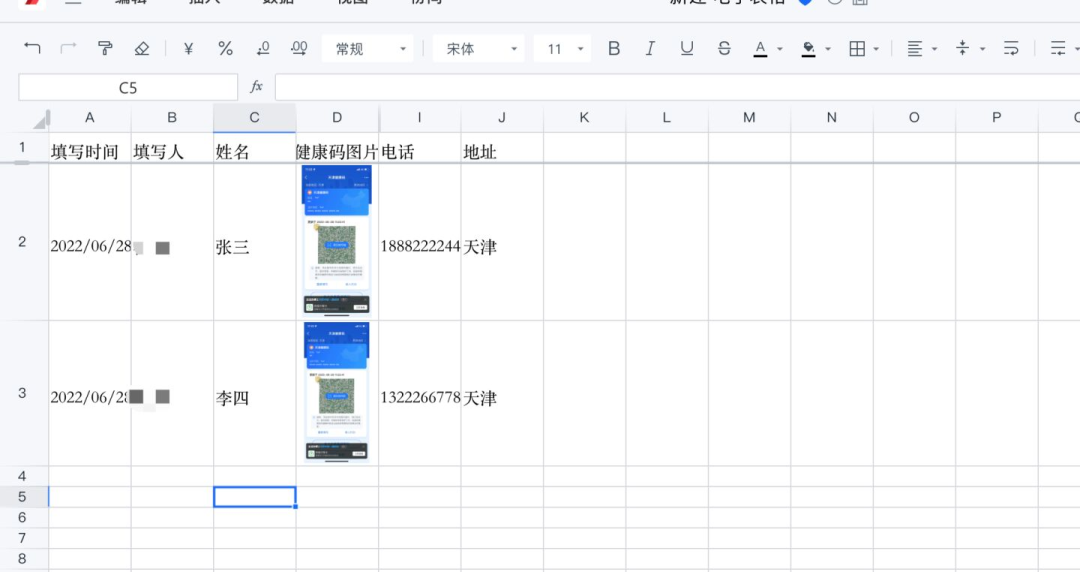1080x572 pixels.
Task: Open the health code image in row 2
Action: (337, 241)
